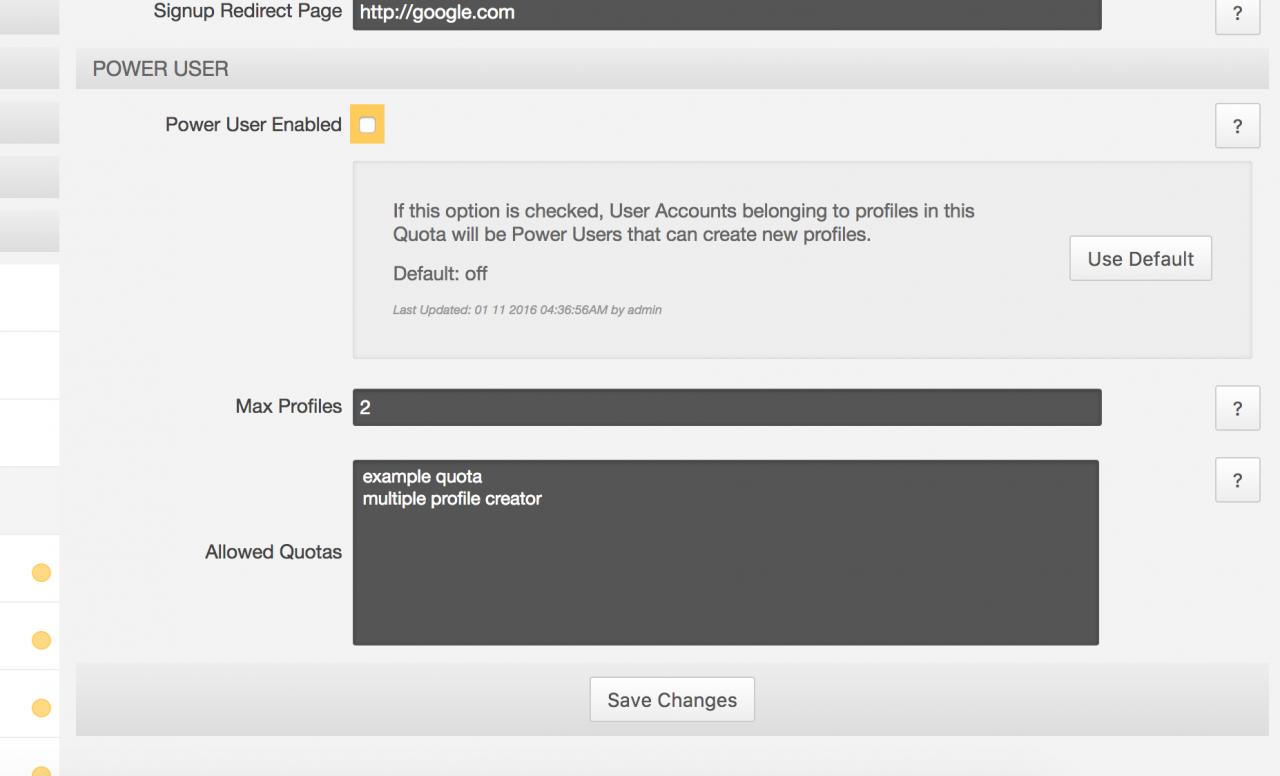
Task: Focus the Max Profiles input field
Action: [x=727, y=407]
